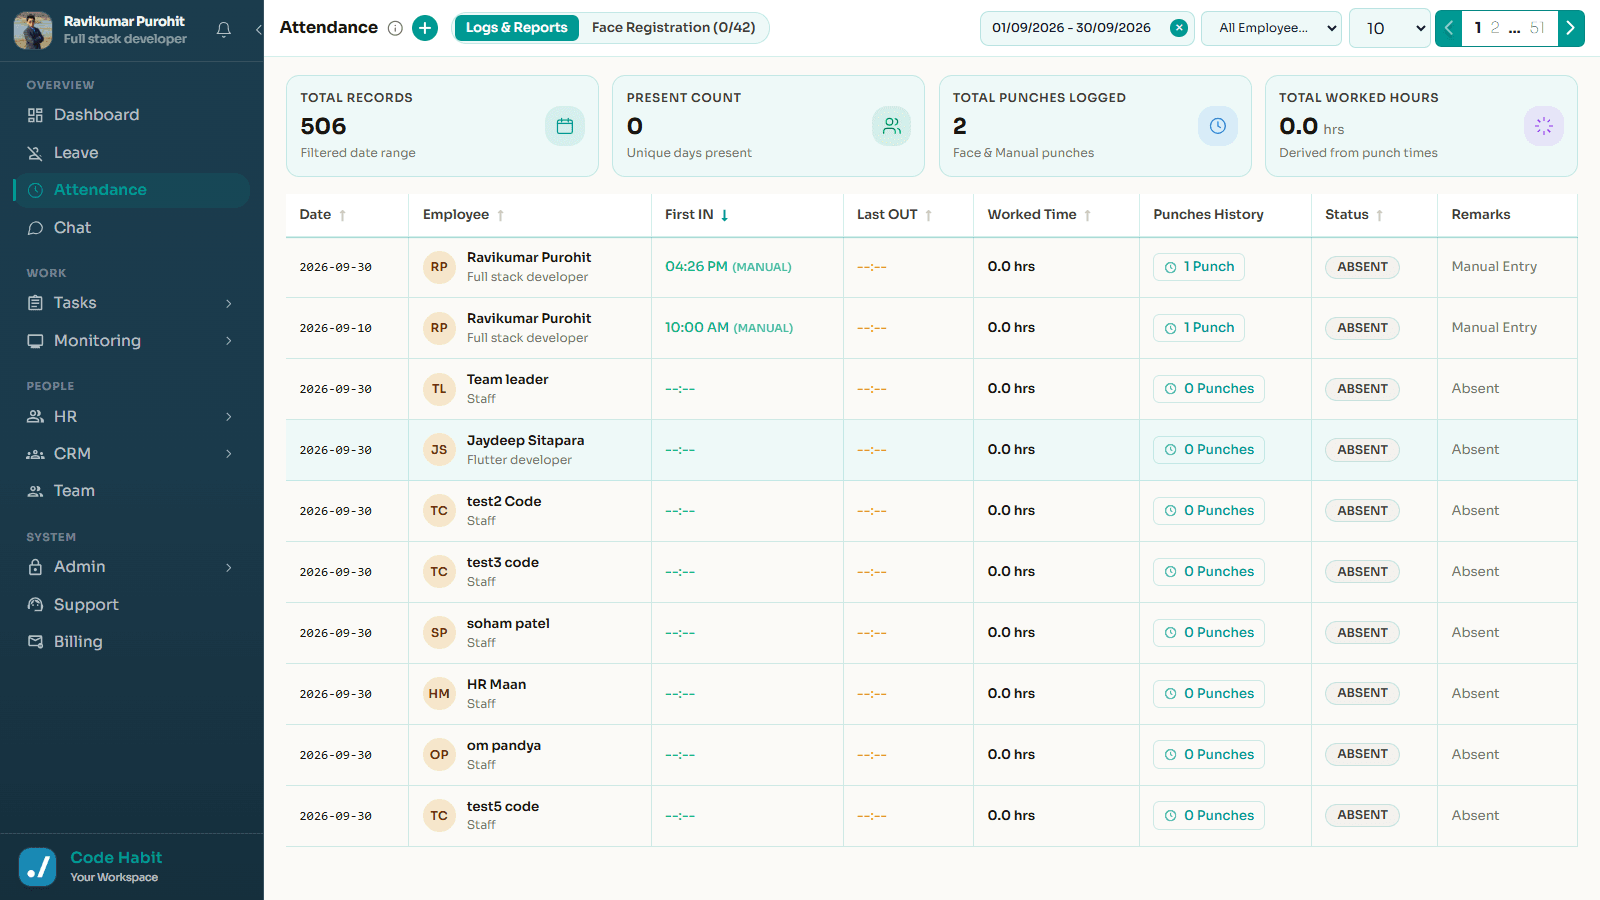1600x900 pixels.
Task: Open the rows per page dropdown showing 10
Action: (1390, 28)
